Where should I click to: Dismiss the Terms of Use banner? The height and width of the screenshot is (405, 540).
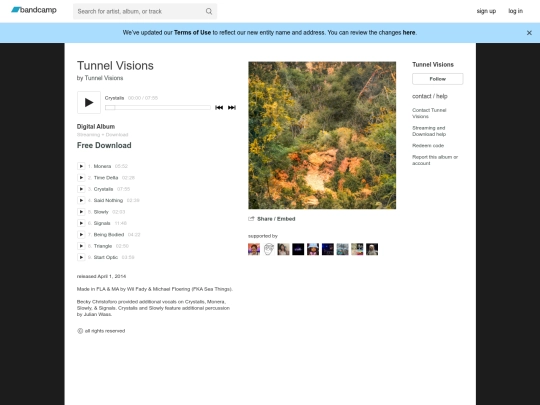coord(529,33)
